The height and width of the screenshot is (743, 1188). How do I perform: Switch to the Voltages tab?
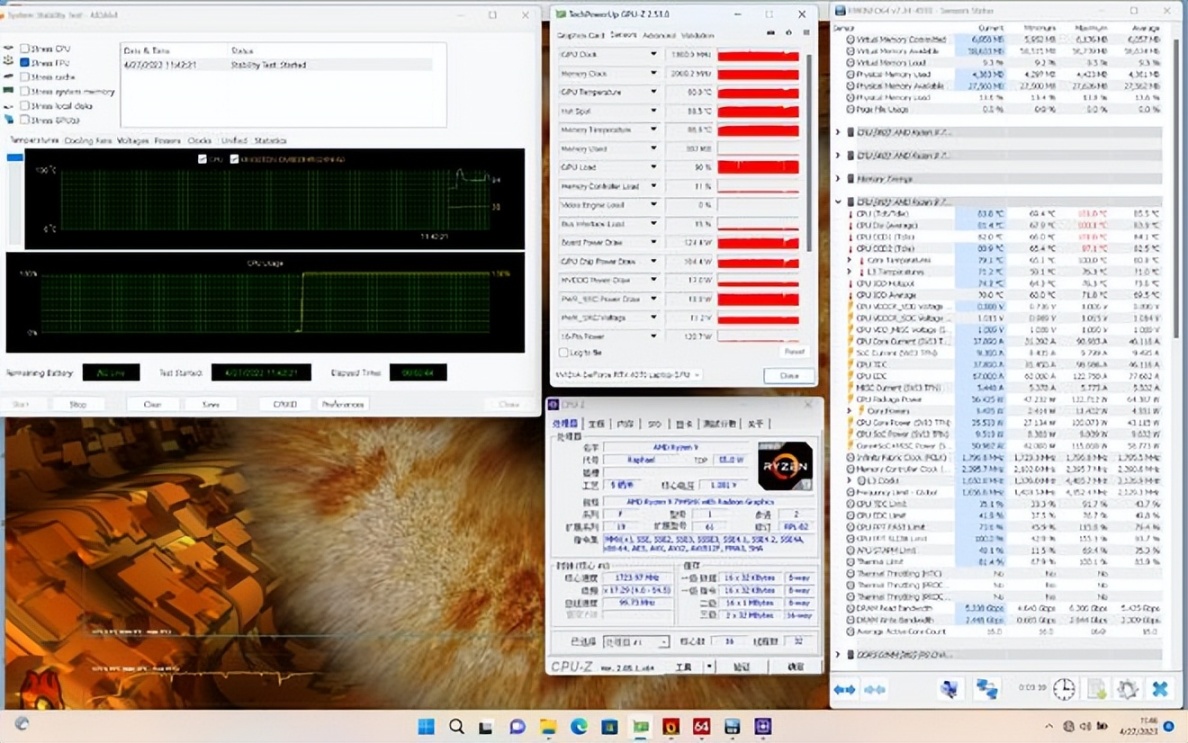[x=133, y=141]
